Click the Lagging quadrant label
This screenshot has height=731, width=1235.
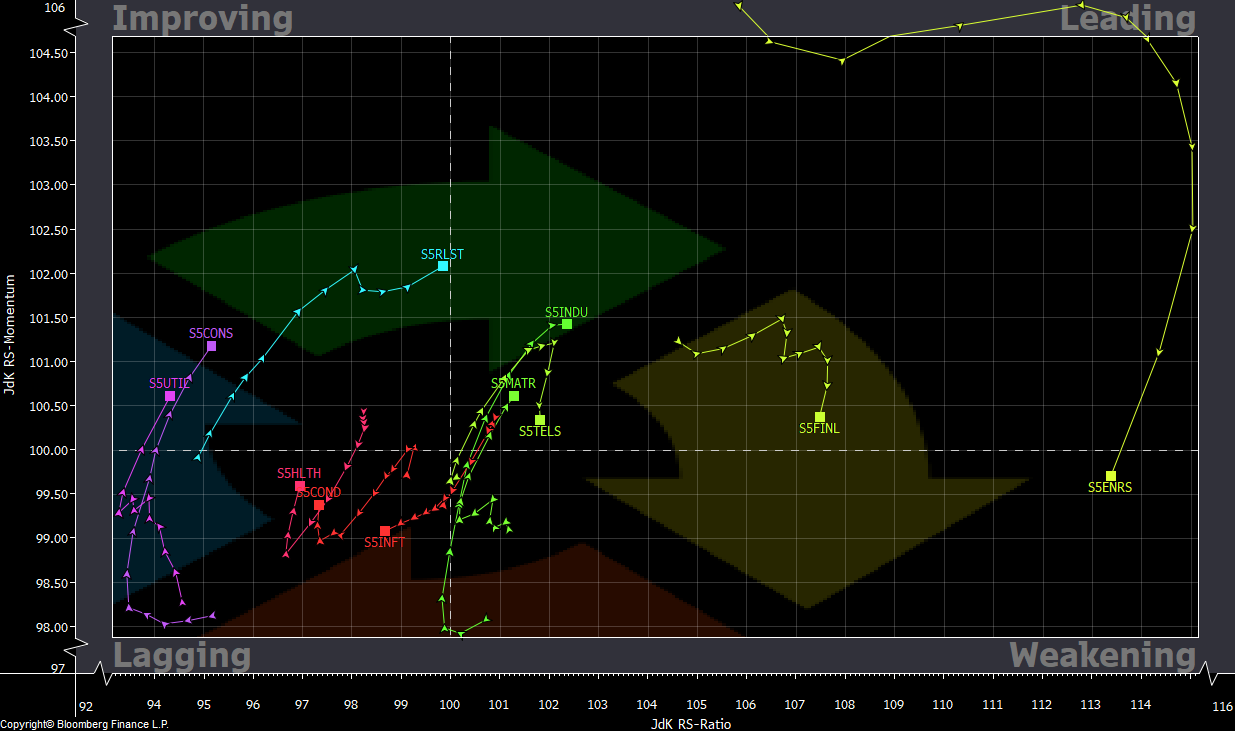[x=181, y=656]
